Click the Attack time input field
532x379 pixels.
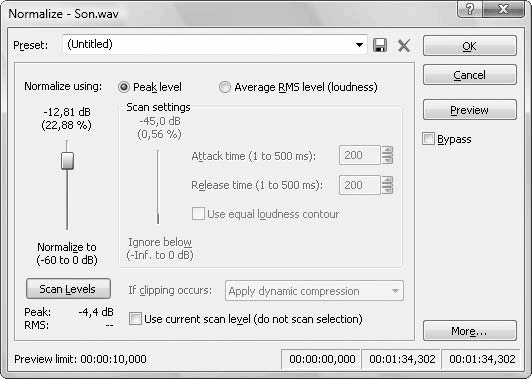pos(360,155)
